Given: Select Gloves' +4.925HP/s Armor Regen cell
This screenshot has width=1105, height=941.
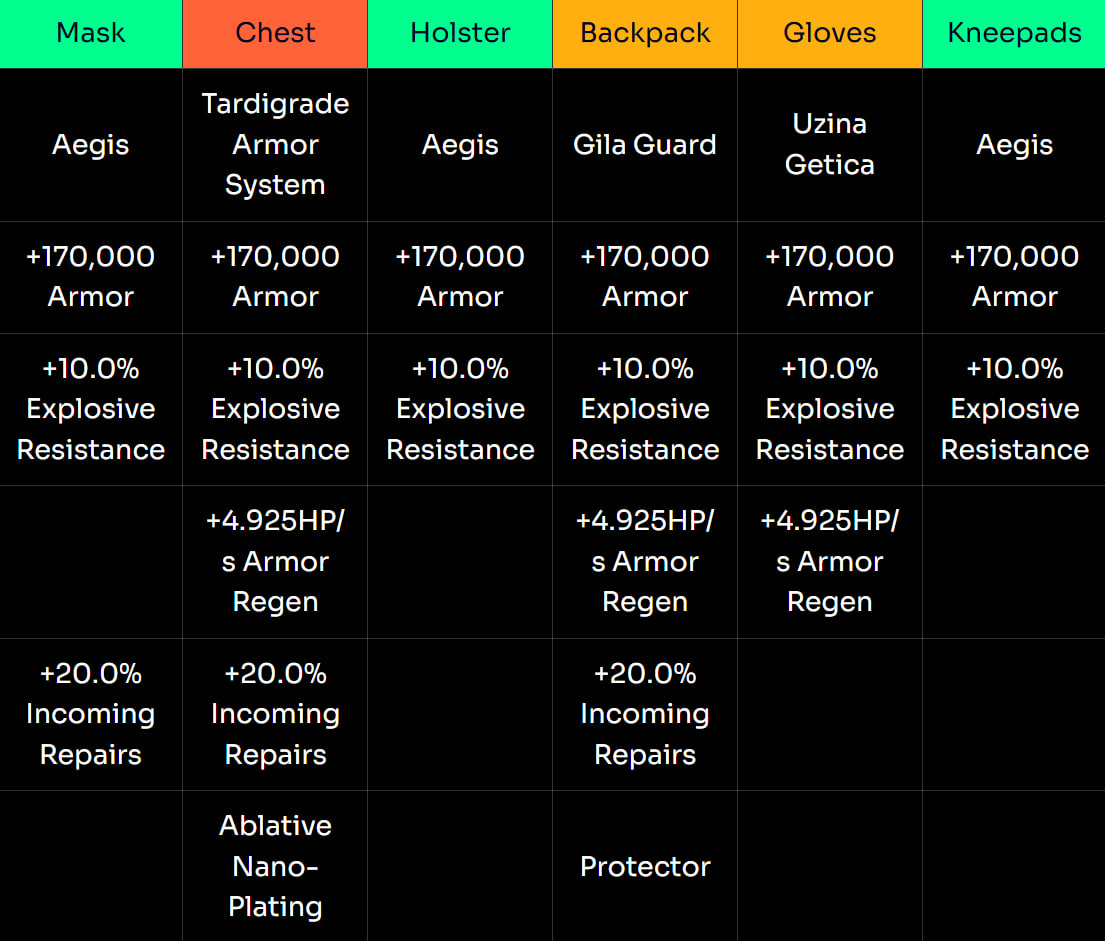Looking at the screenshot, I should pos(830,561).
